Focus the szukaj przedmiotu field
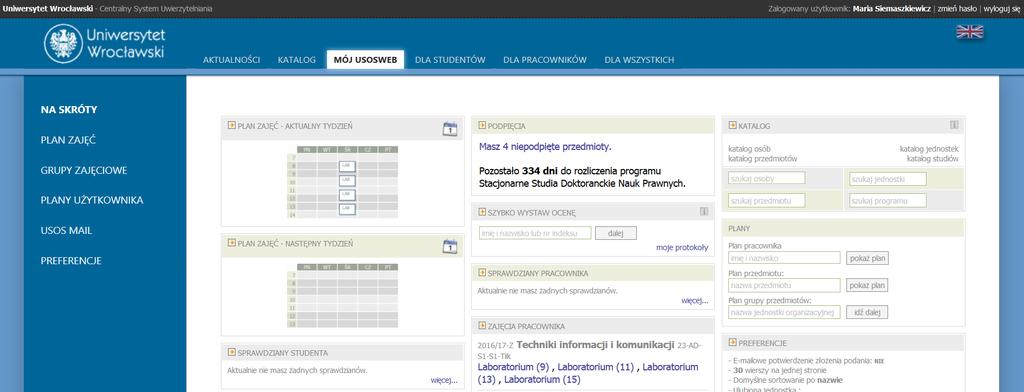Screen dimensions: 1024x392 pos(767,201)
